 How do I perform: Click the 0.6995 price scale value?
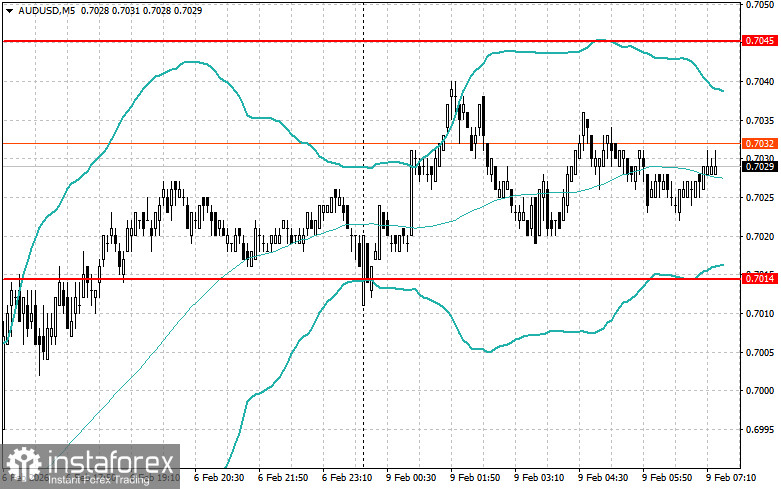pos(760,430)
